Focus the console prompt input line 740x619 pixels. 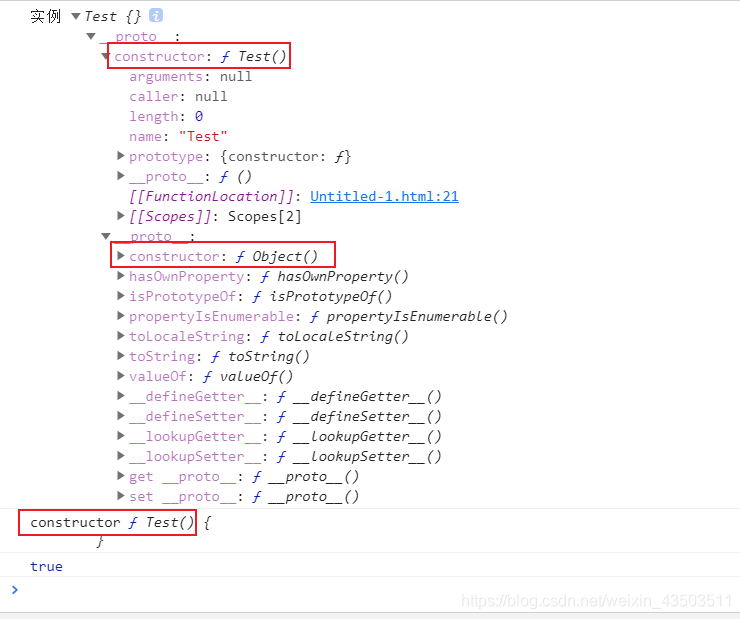tap(378, 590)
